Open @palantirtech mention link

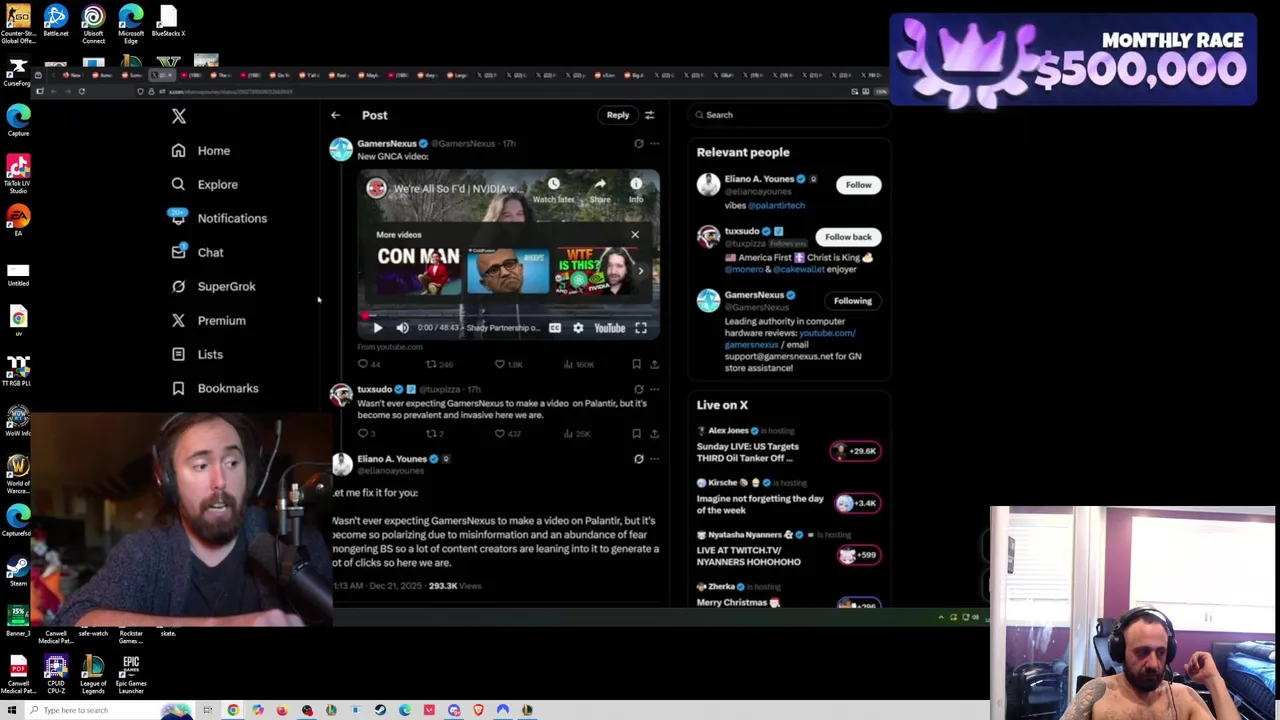(777, 205)
